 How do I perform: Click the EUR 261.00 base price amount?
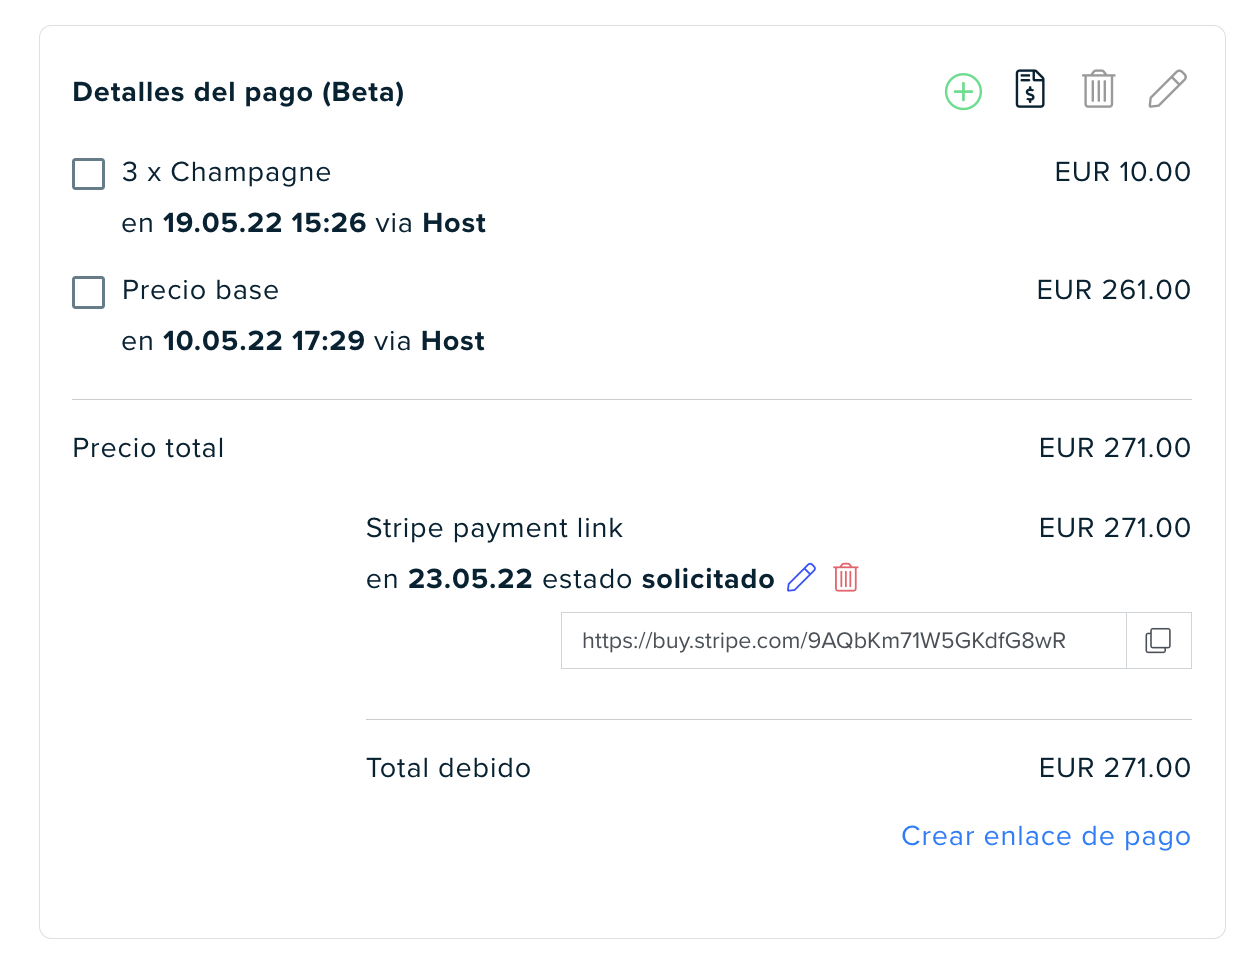[x=1114, y=290]
